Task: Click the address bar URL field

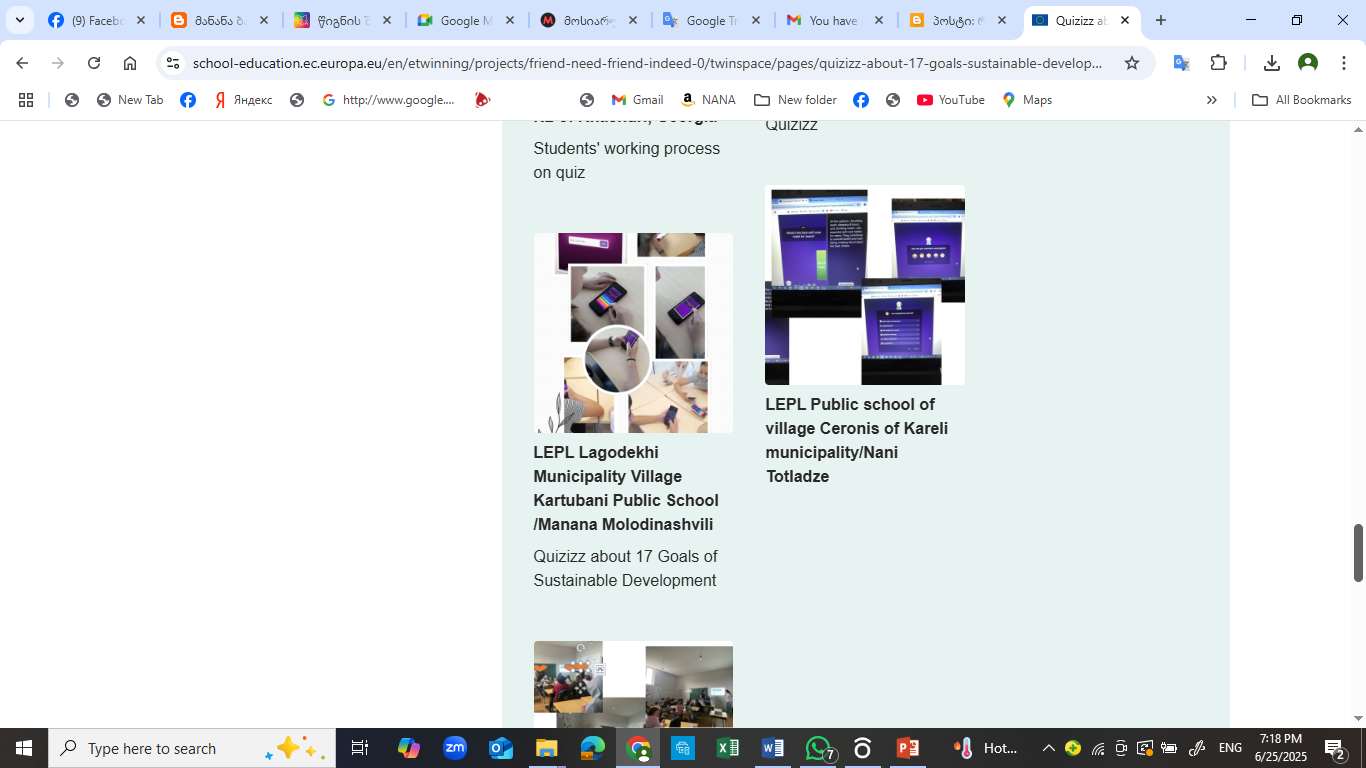Action: click(647, 63)
